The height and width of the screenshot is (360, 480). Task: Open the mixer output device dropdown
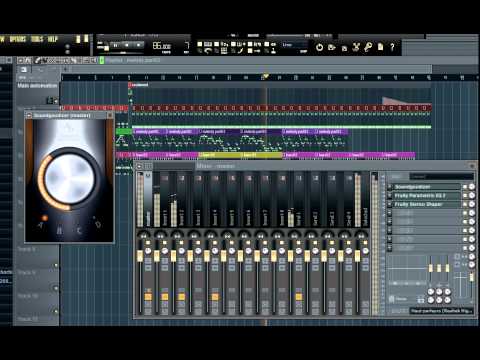click(442, 311)
